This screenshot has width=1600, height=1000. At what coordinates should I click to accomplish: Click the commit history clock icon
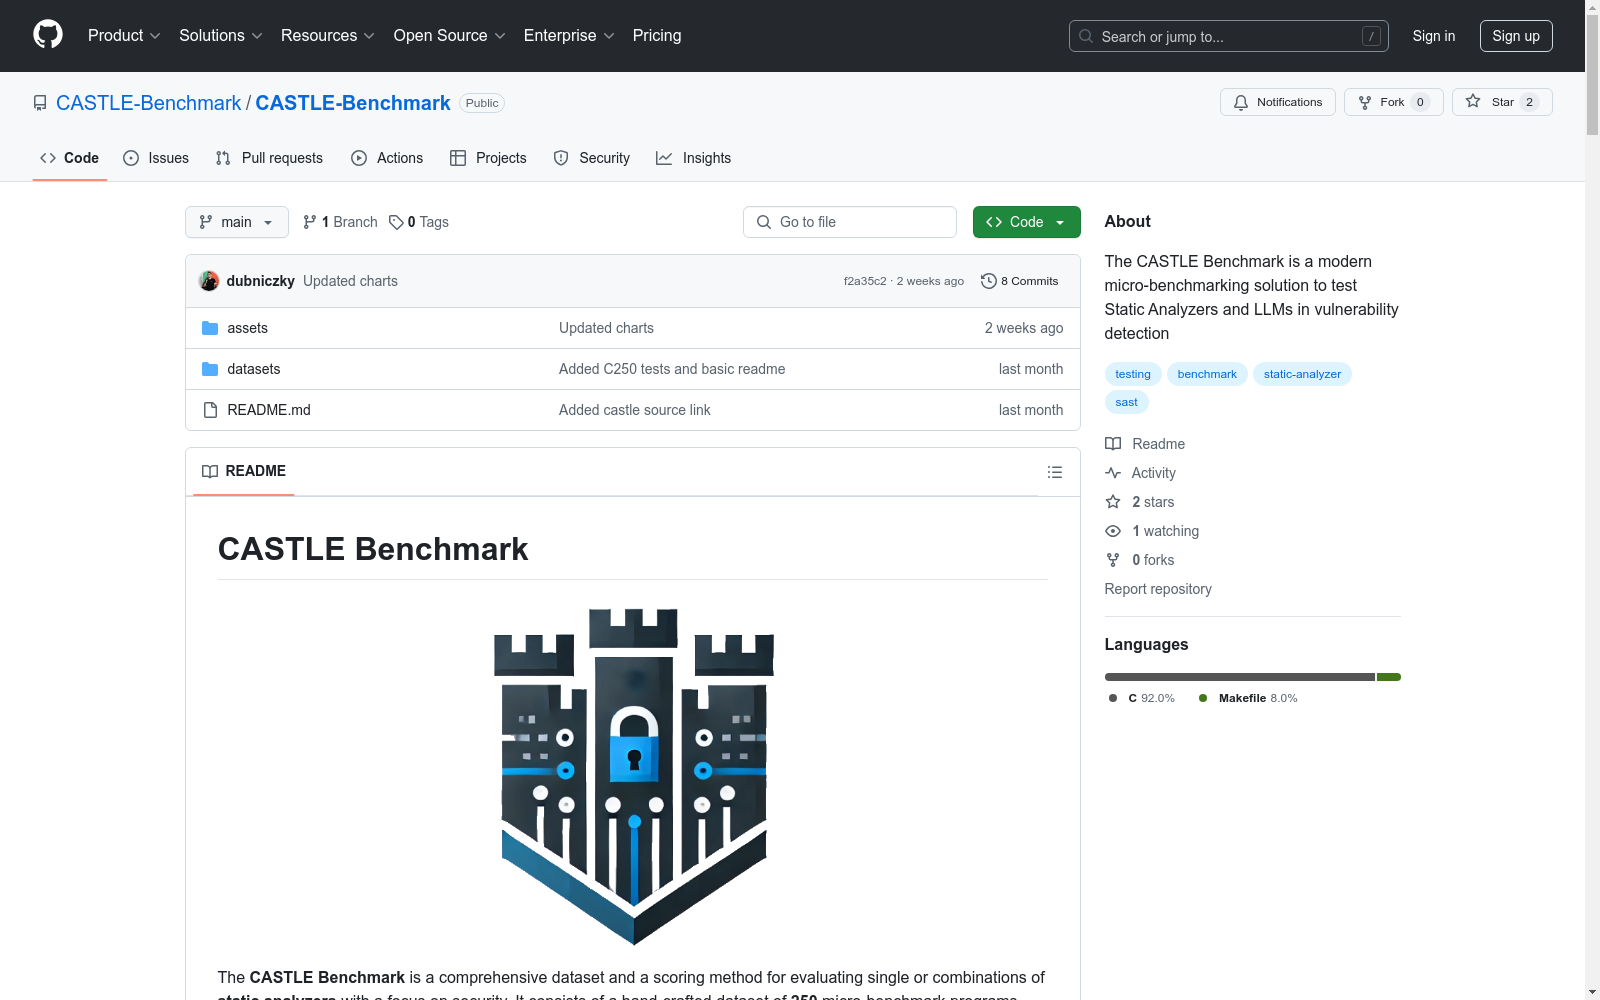tap(989, 281)
